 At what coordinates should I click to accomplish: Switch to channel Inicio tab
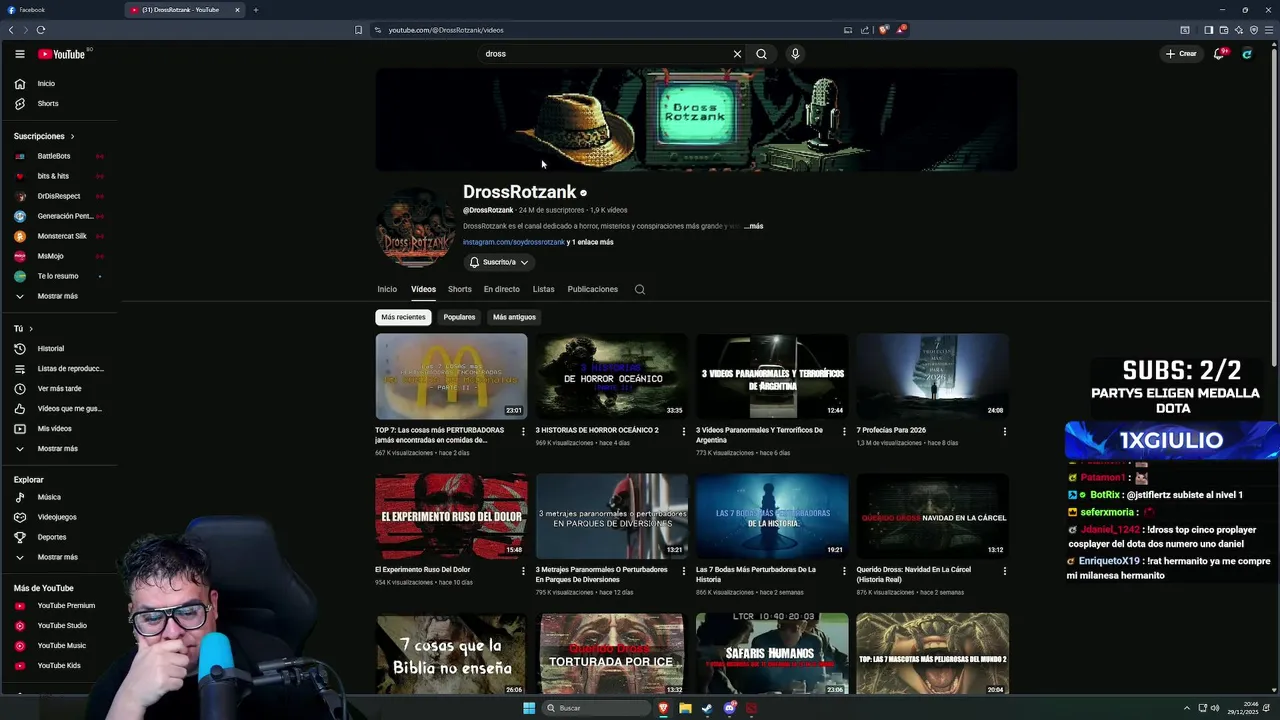[x=387, y=289]
